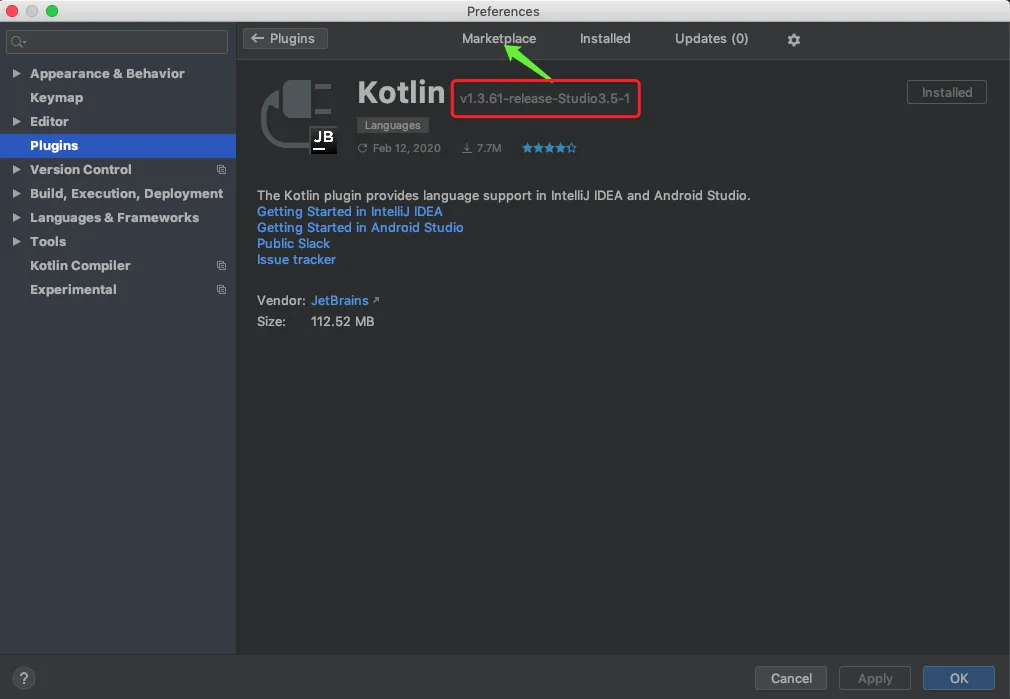Click the project-level icon beside Version Control
Viewport: 1010px width, 699px height.
coord(222,169)
